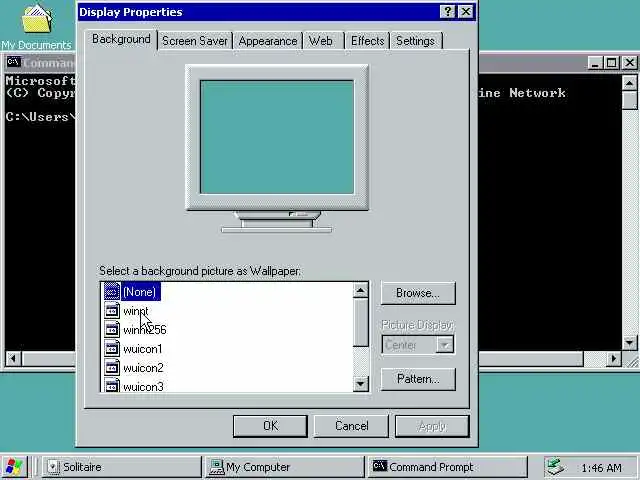Image resolution: width=640 pixels, height=480 pixels.
Task: Click the Apply button
Action: pyautogui.click(x=432, y=426)
